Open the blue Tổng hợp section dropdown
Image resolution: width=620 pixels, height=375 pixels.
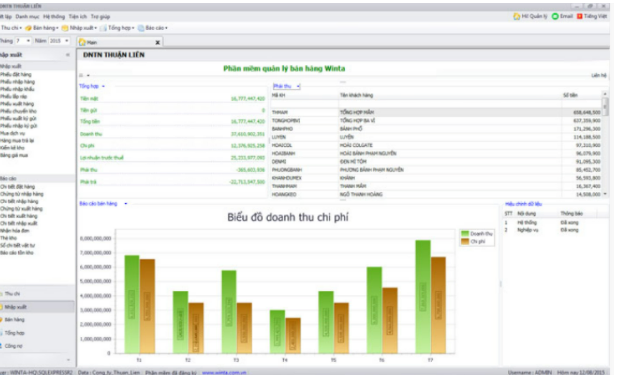pyautogui.click(x=103, y=86)
